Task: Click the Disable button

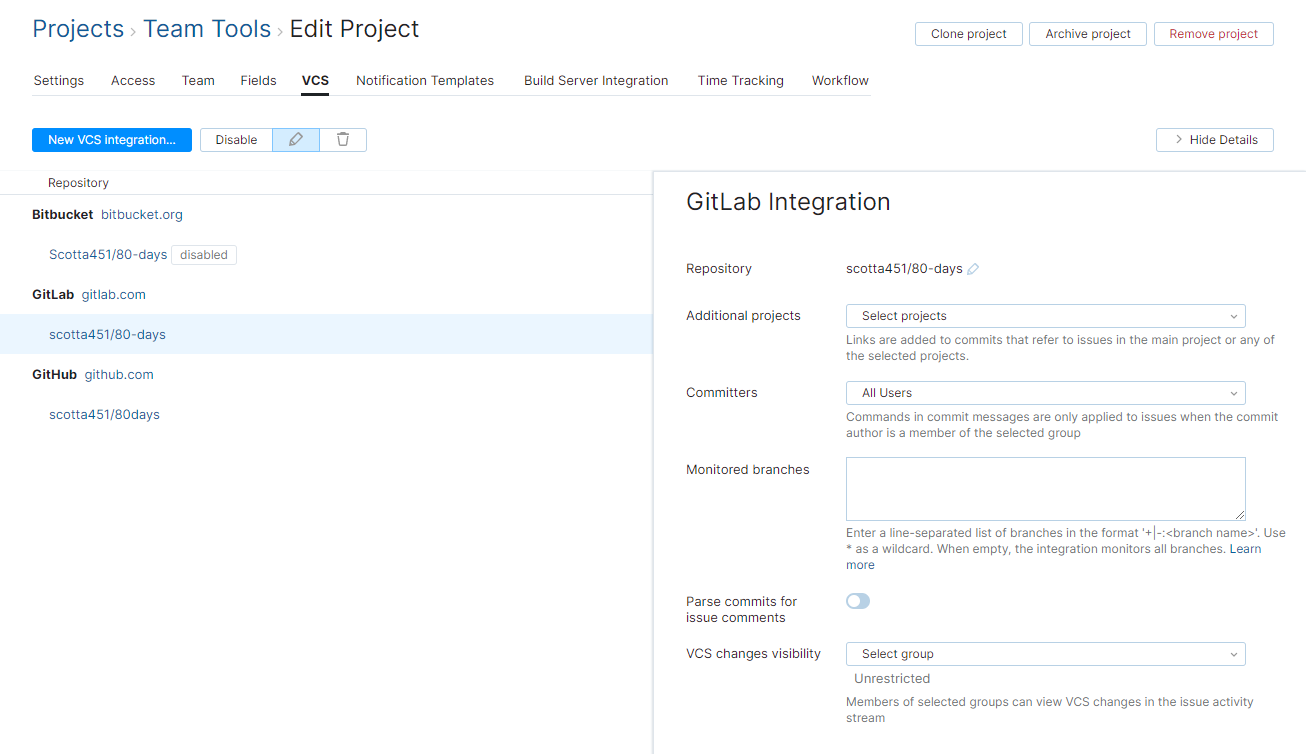Action: [235, 139]
